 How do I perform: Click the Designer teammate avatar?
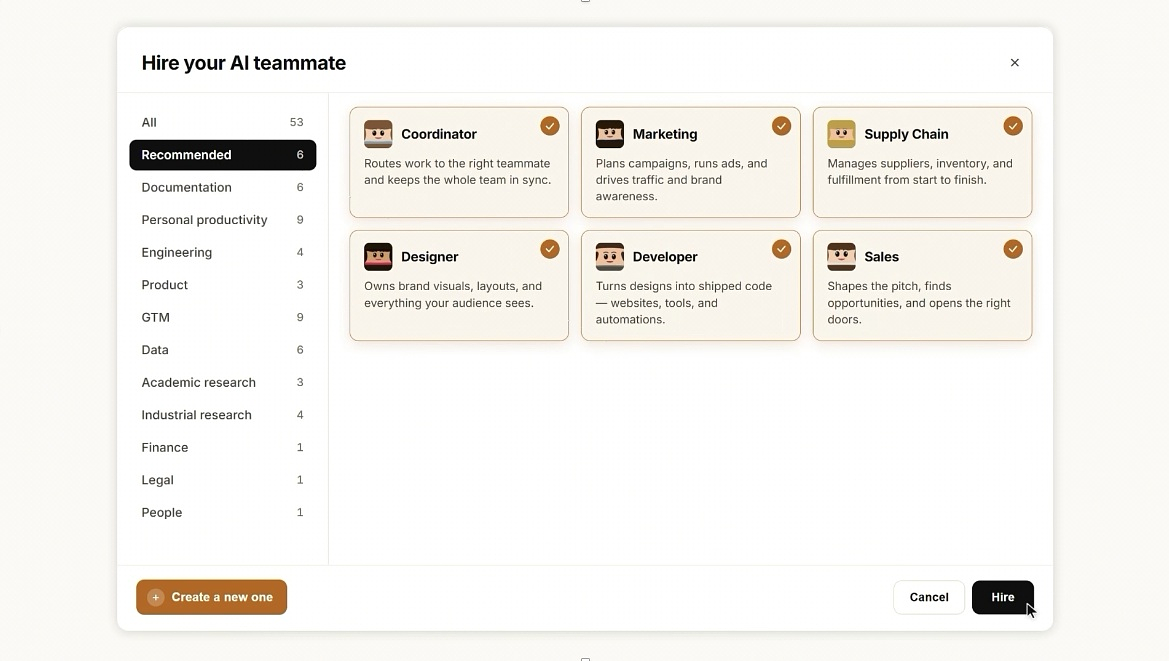378,256
